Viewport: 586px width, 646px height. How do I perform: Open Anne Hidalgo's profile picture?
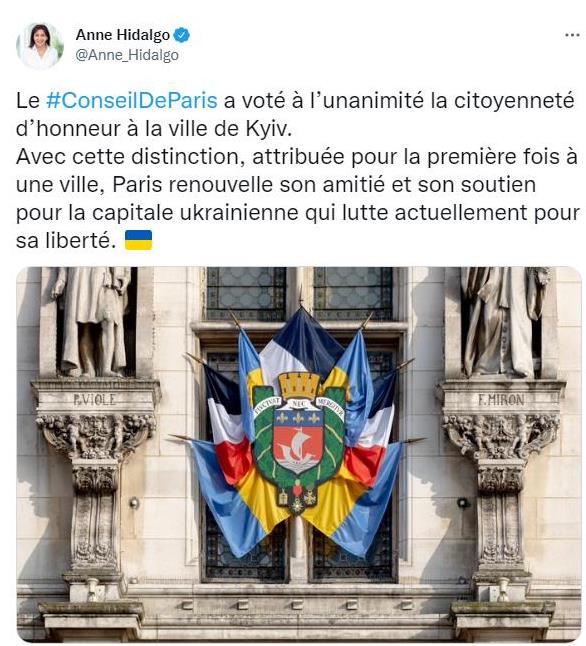pyautogui.click(x=40, y=45)
